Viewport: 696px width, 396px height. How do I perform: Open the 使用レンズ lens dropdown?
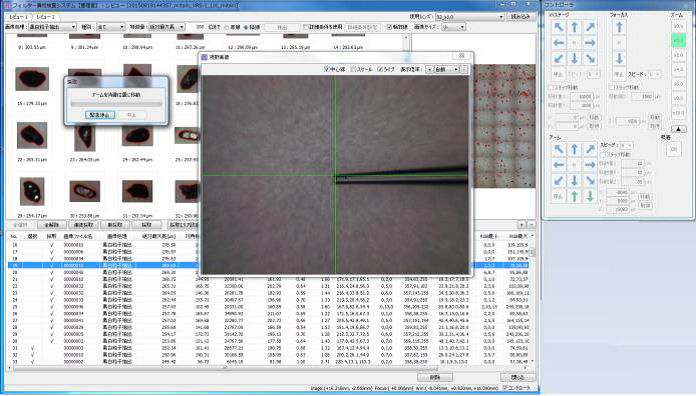point(470,16)
